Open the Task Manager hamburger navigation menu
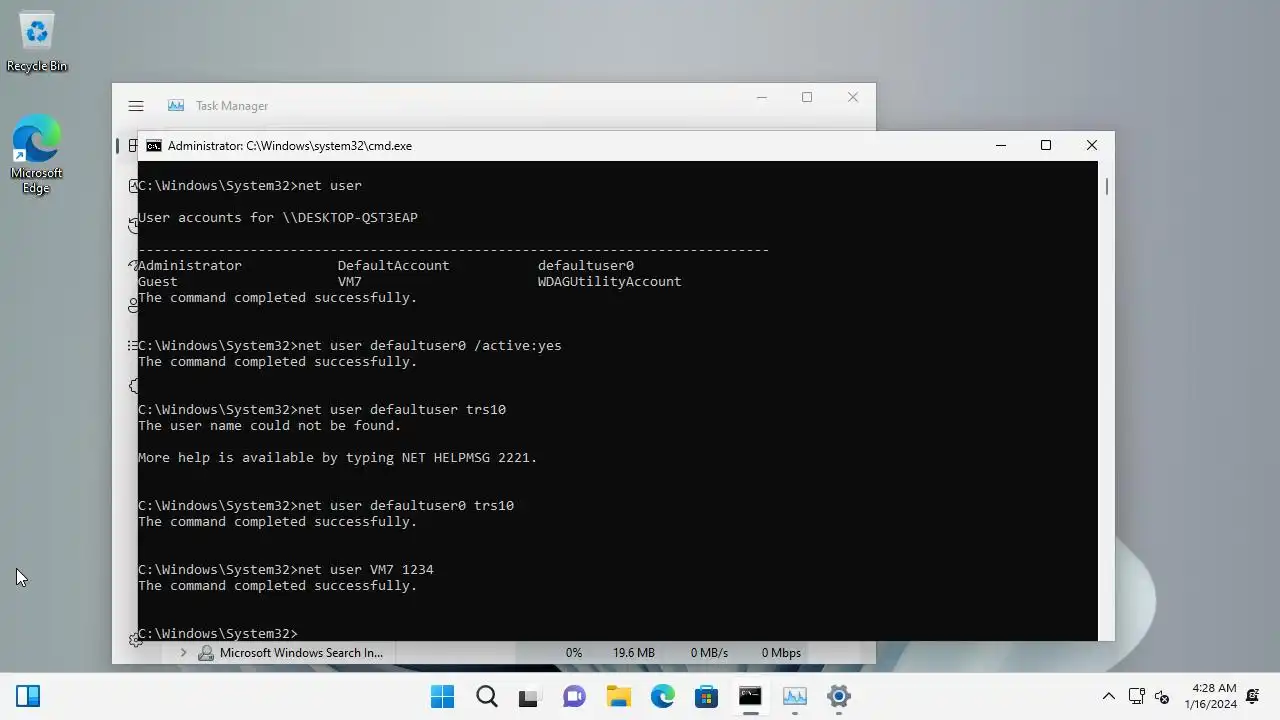 (136, 106)
